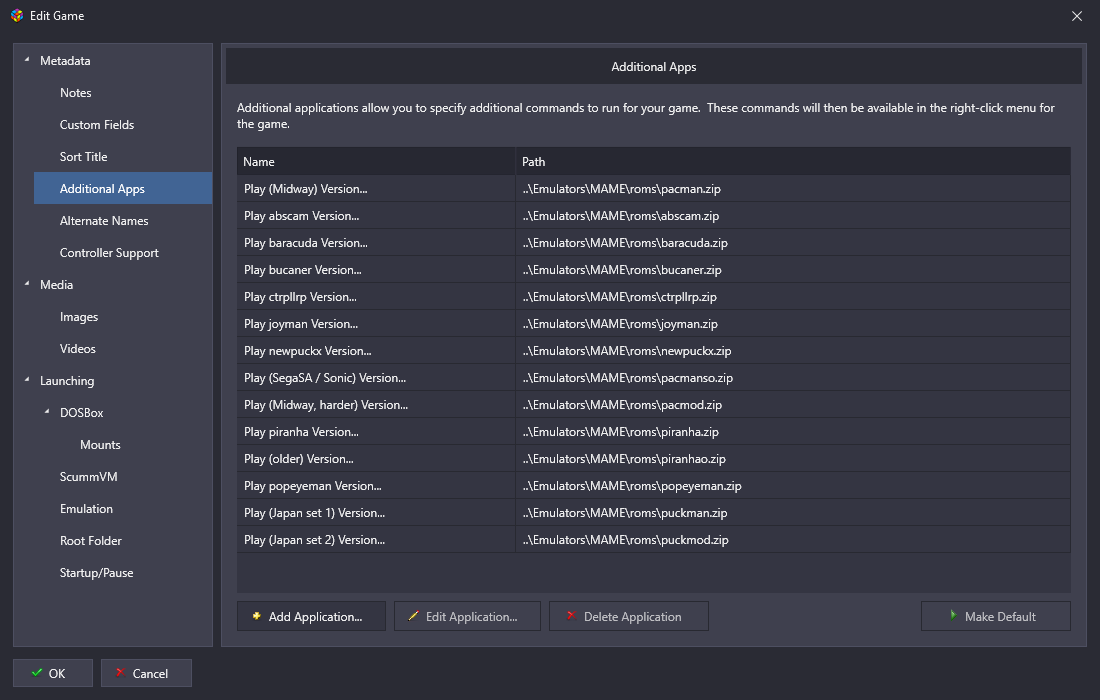1100x700 pixels.
Task: Discard changes with the Cancel button
Action: [146, 673]
